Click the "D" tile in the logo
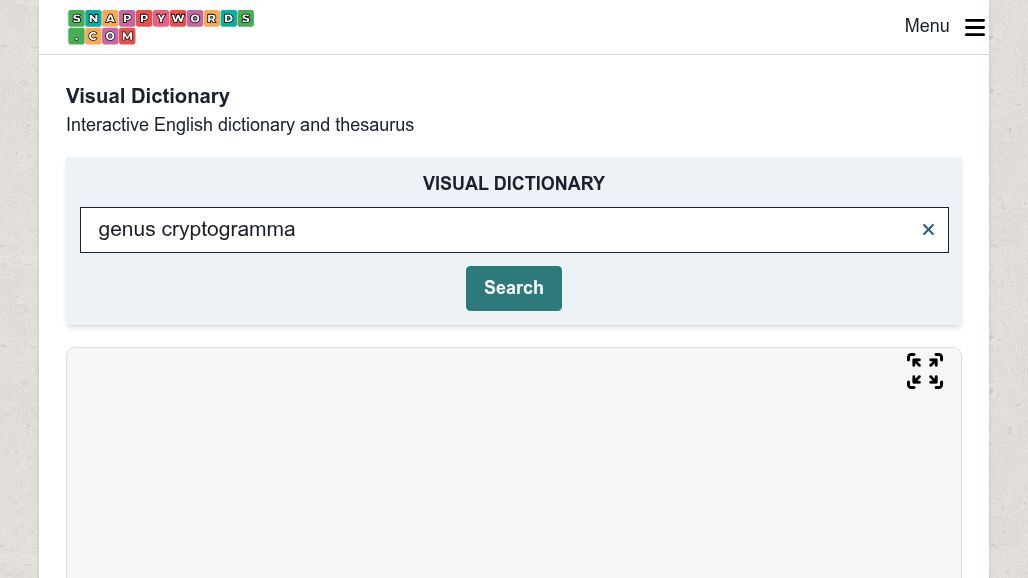Viewport: 1028px width, 578px height. [229, 18]
